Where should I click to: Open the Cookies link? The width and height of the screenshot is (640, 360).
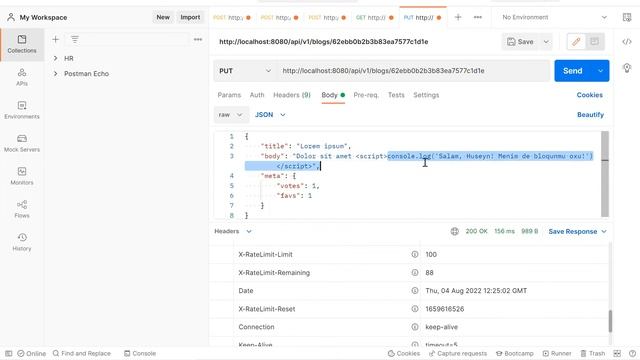[589, 95]
